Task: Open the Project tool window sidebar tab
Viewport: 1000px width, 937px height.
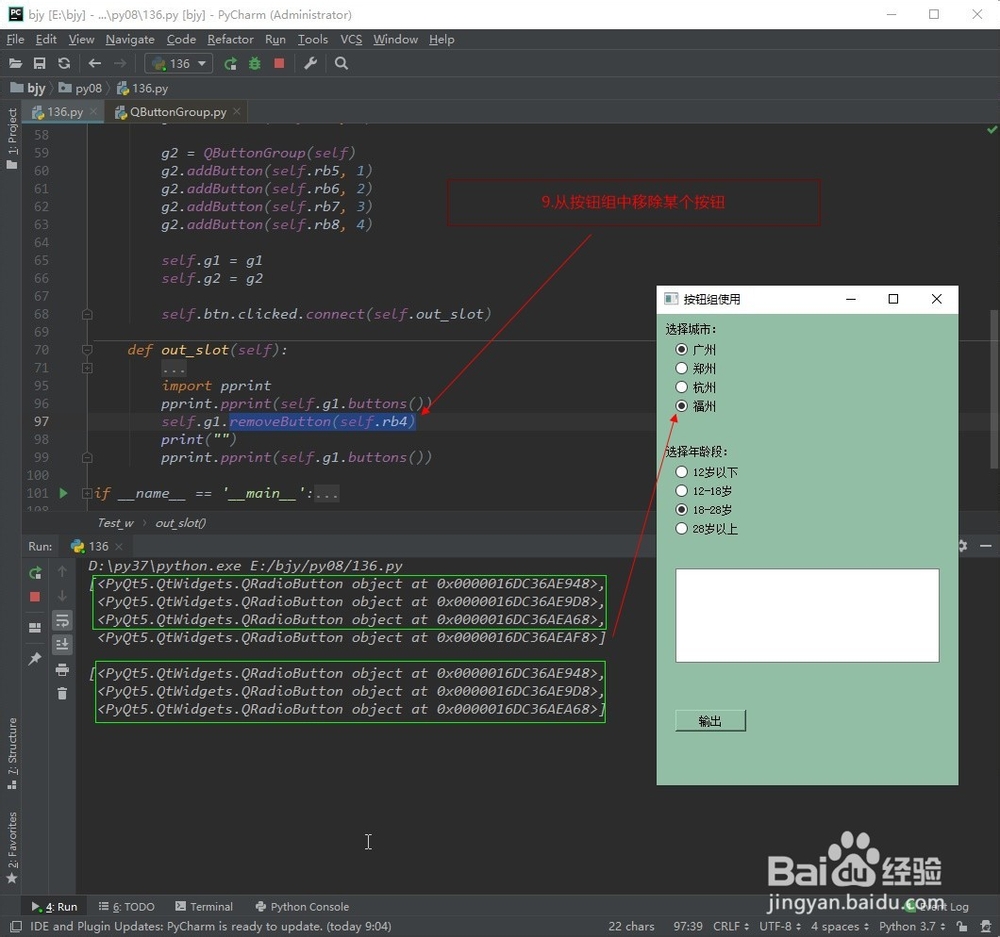Action: point(11,138)
